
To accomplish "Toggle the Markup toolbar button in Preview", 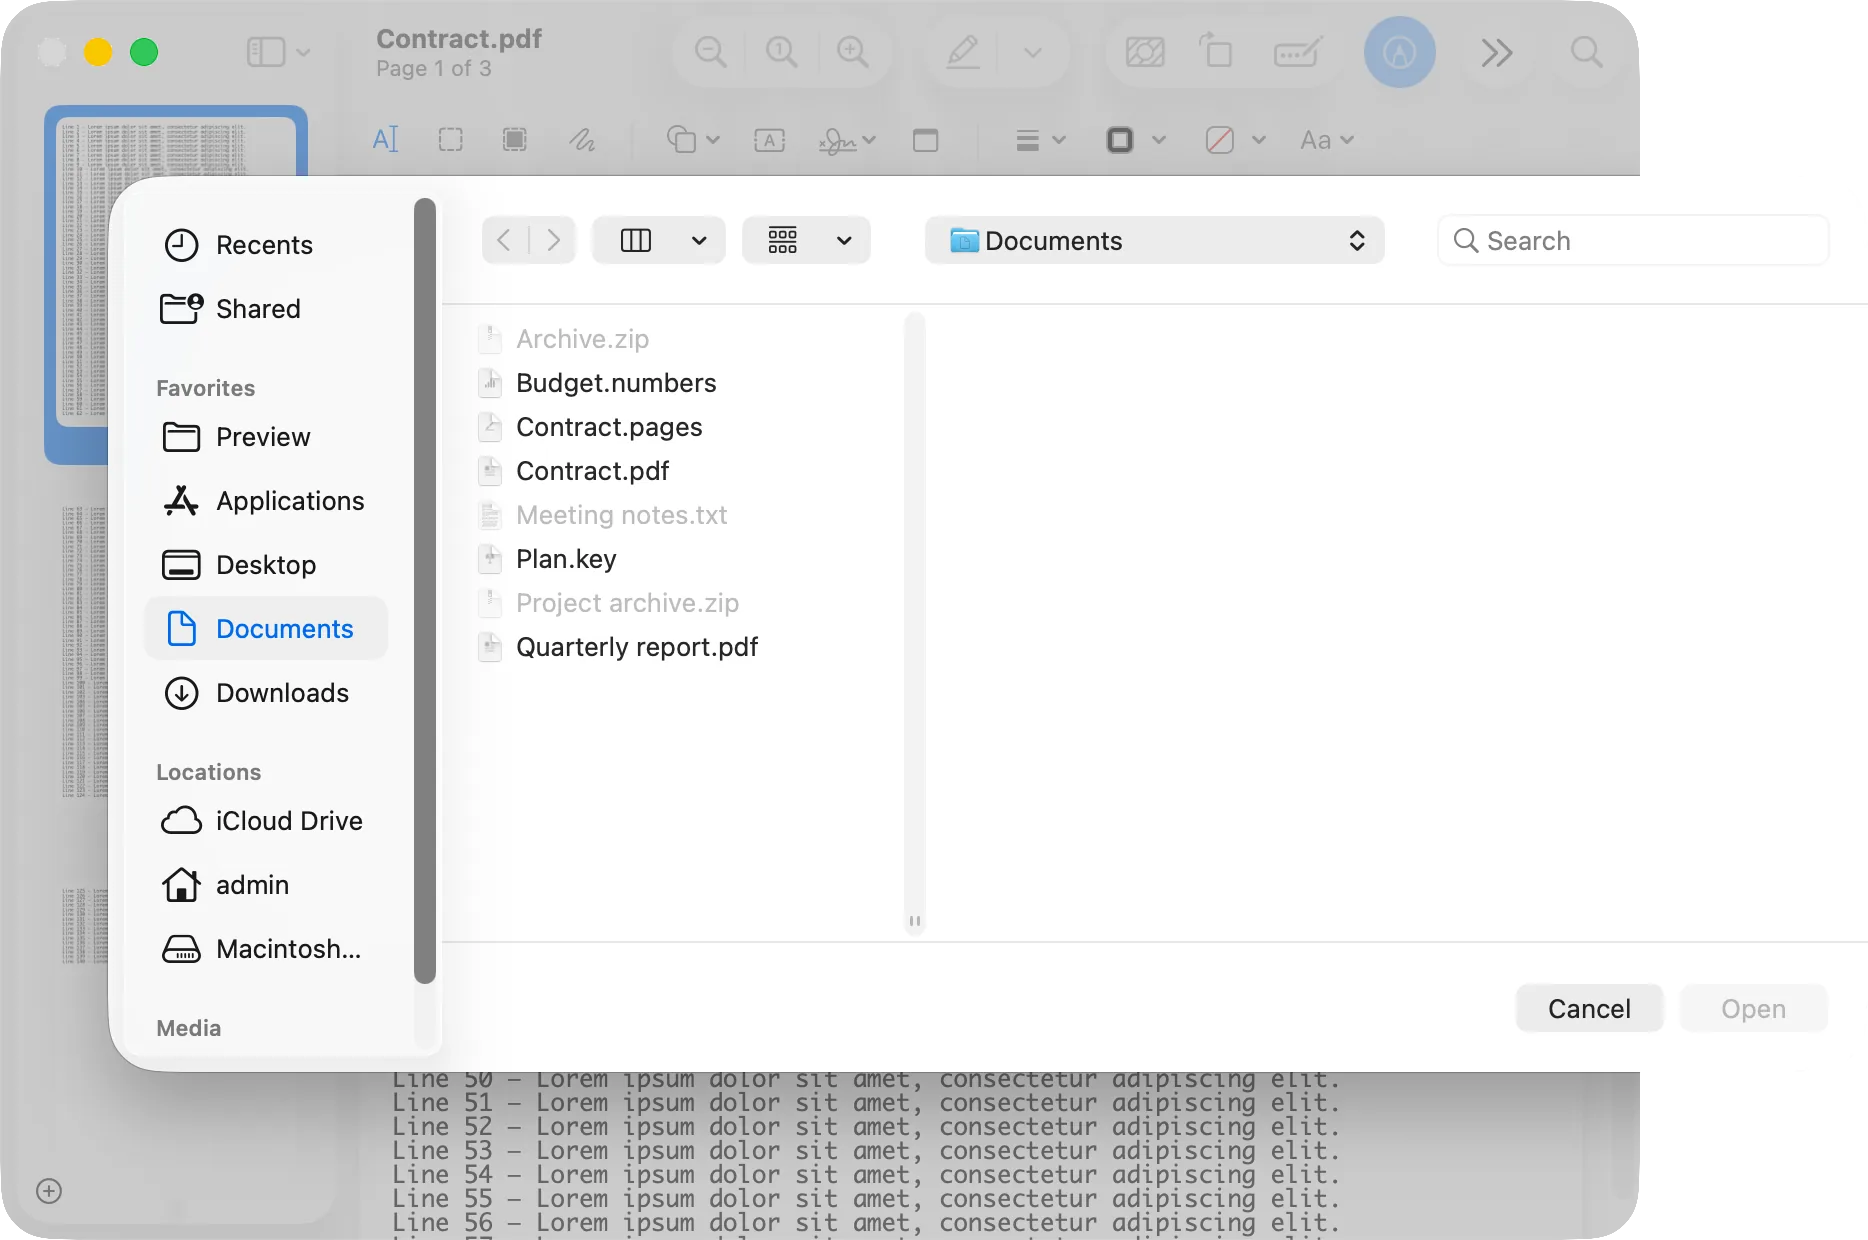I will [x=1400, y=52].
